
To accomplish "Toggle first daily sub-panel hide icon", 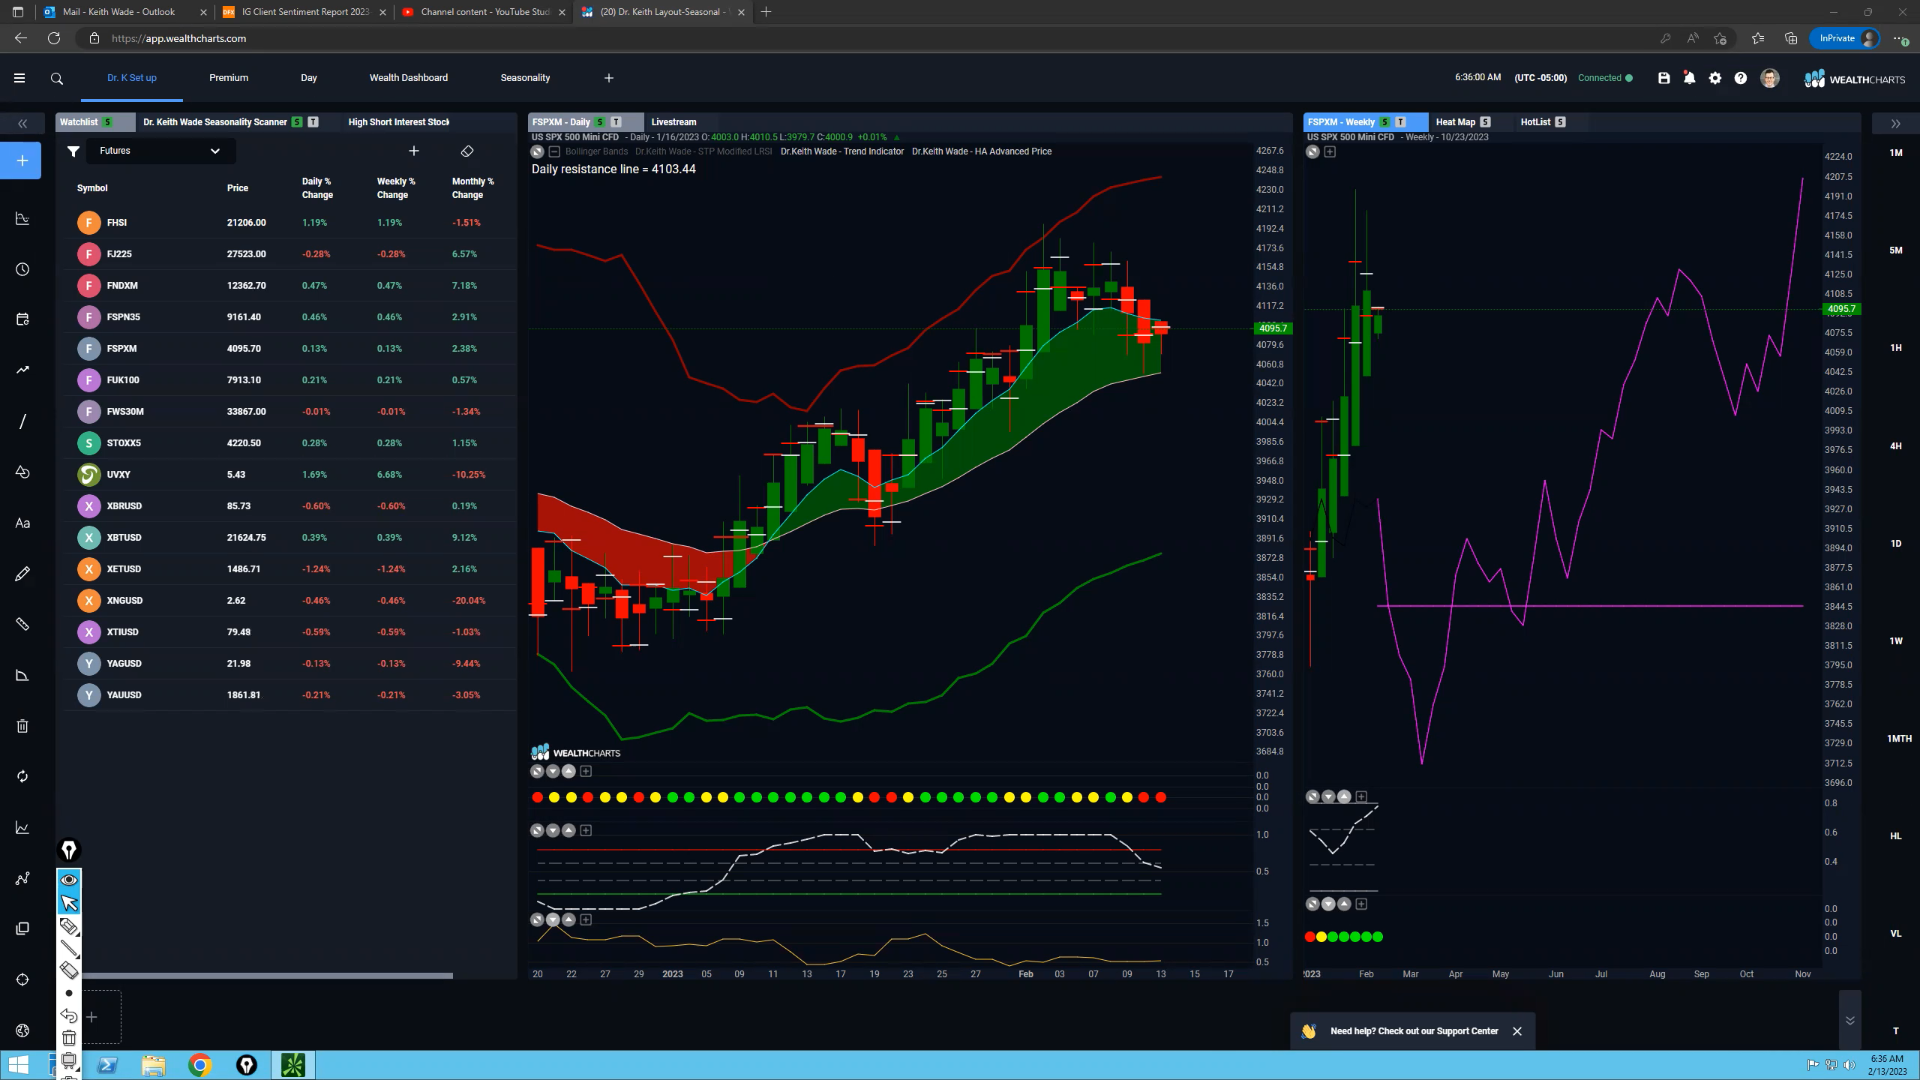I will 537,771.
